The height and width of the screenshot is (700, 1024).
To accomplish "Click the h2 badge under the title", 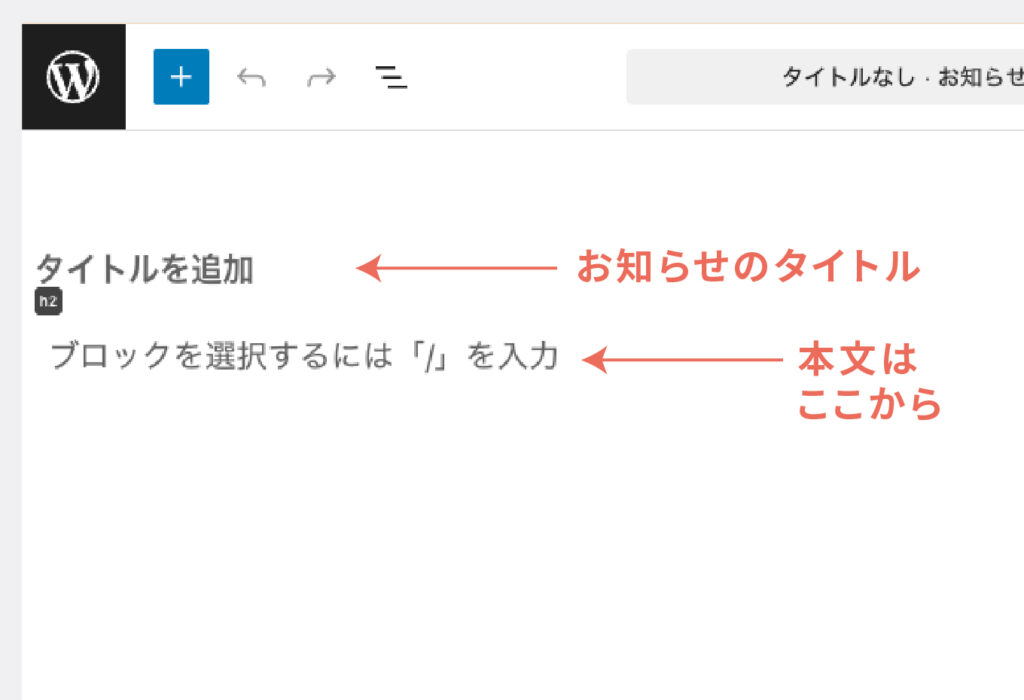I will tap(48, 301).
